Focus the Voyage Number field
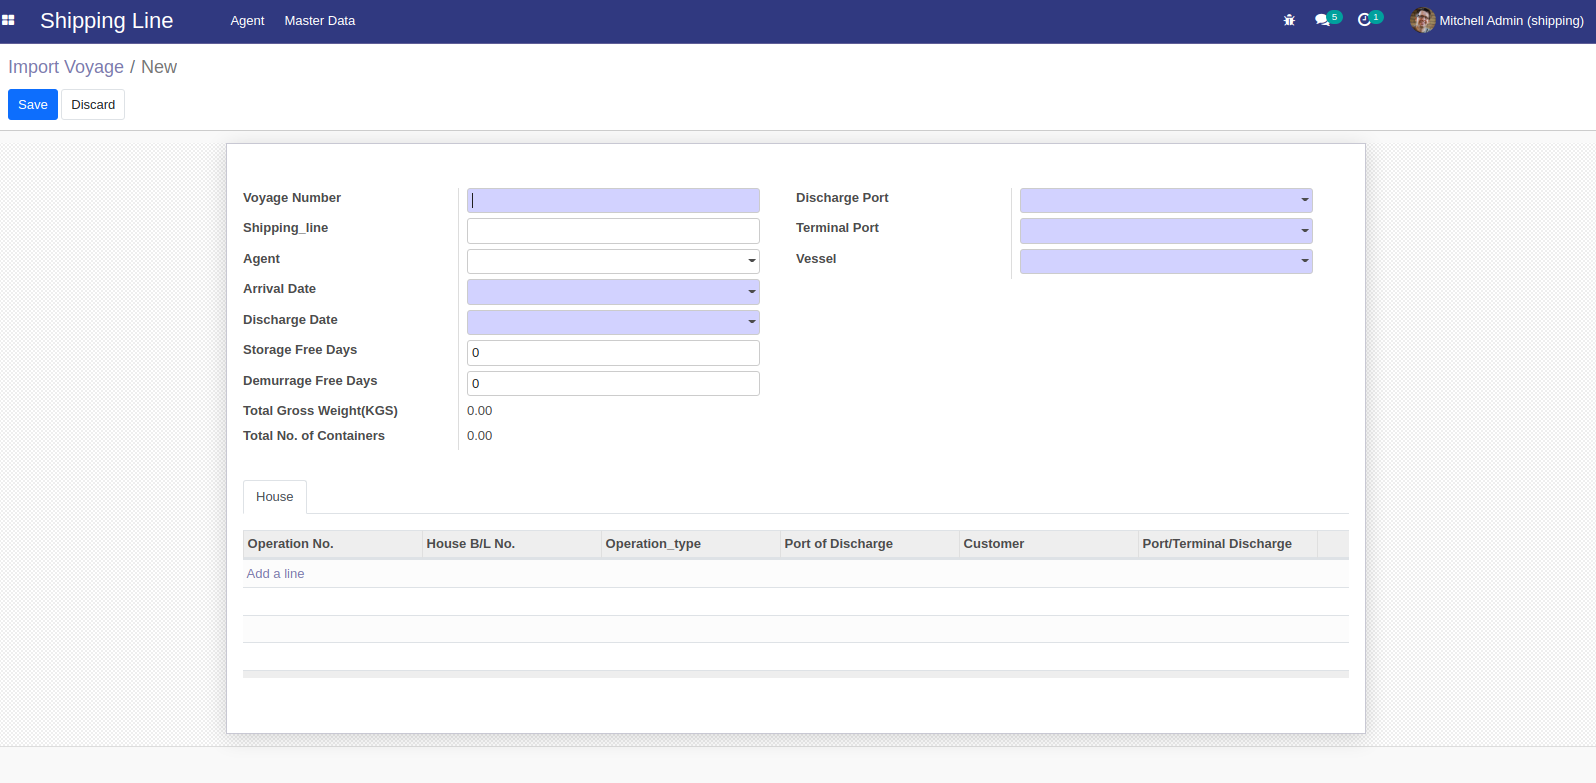Screen dimensions: 1596x783 pos(613,201)
